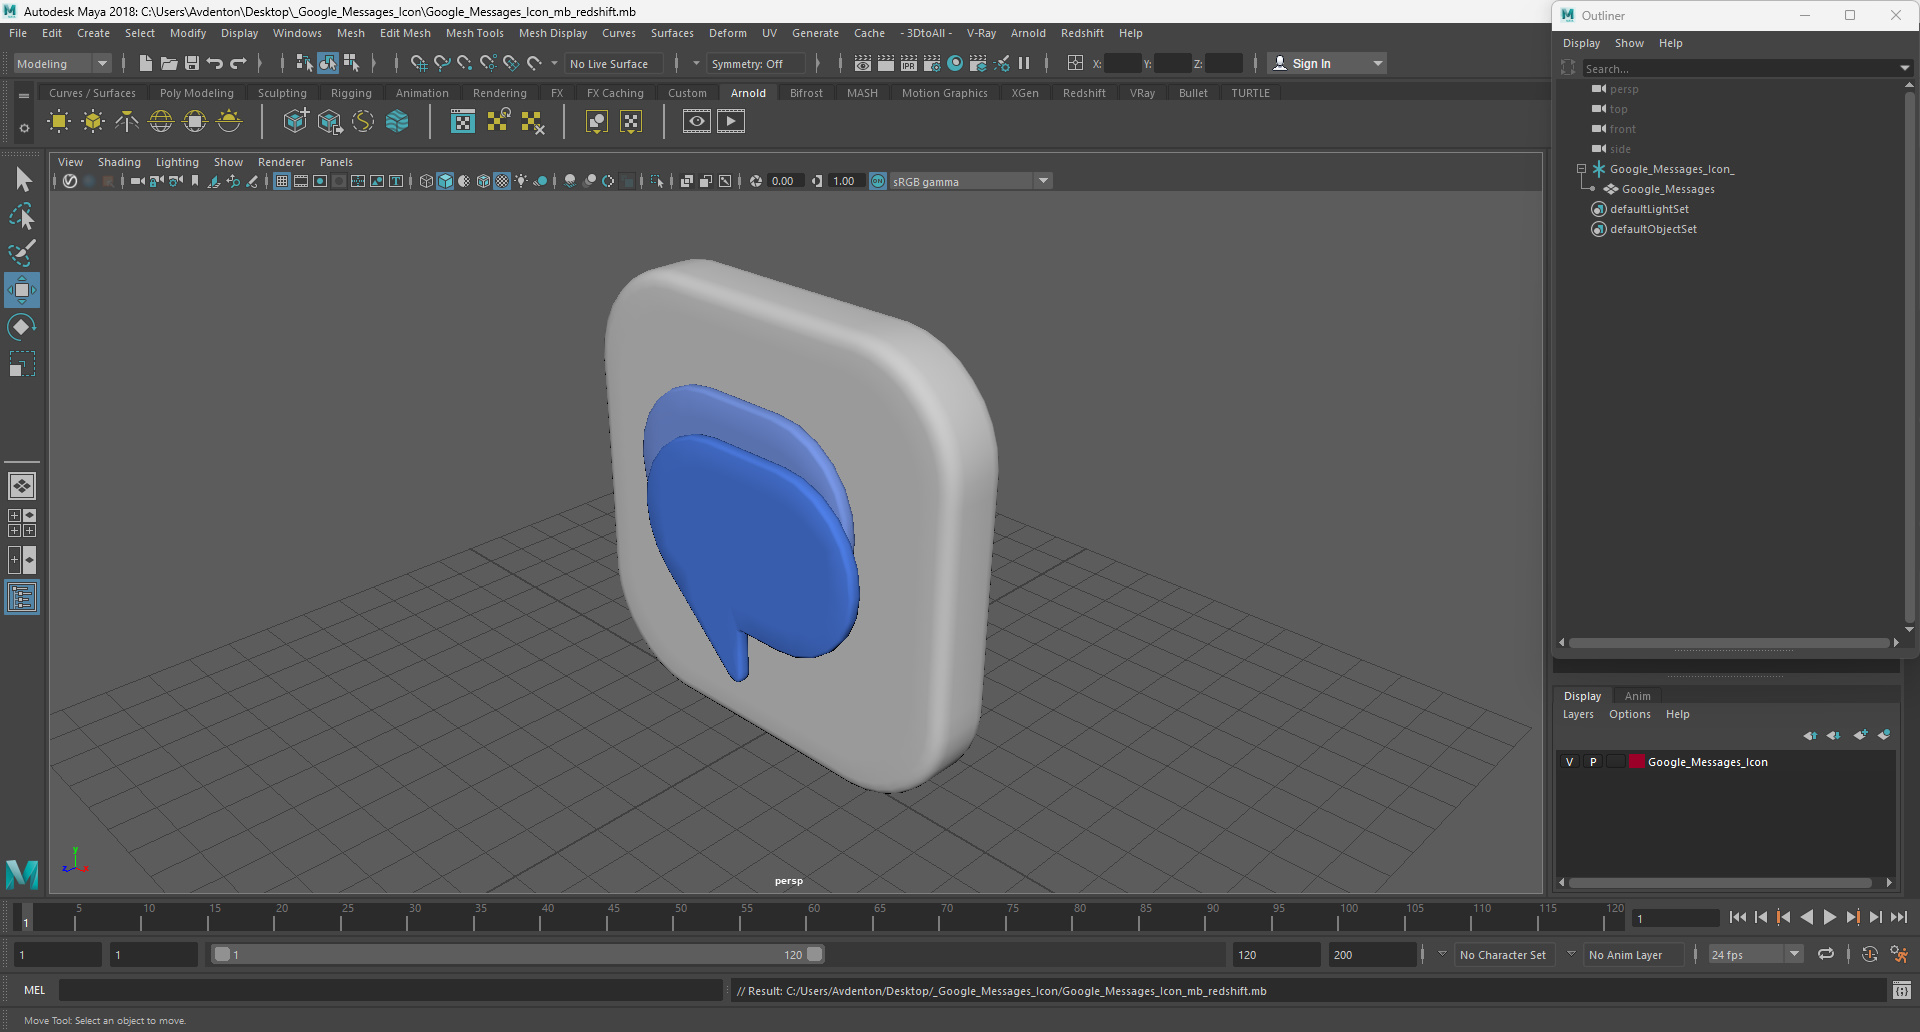Open the viewport Shading menu

[x=119, y=162]
